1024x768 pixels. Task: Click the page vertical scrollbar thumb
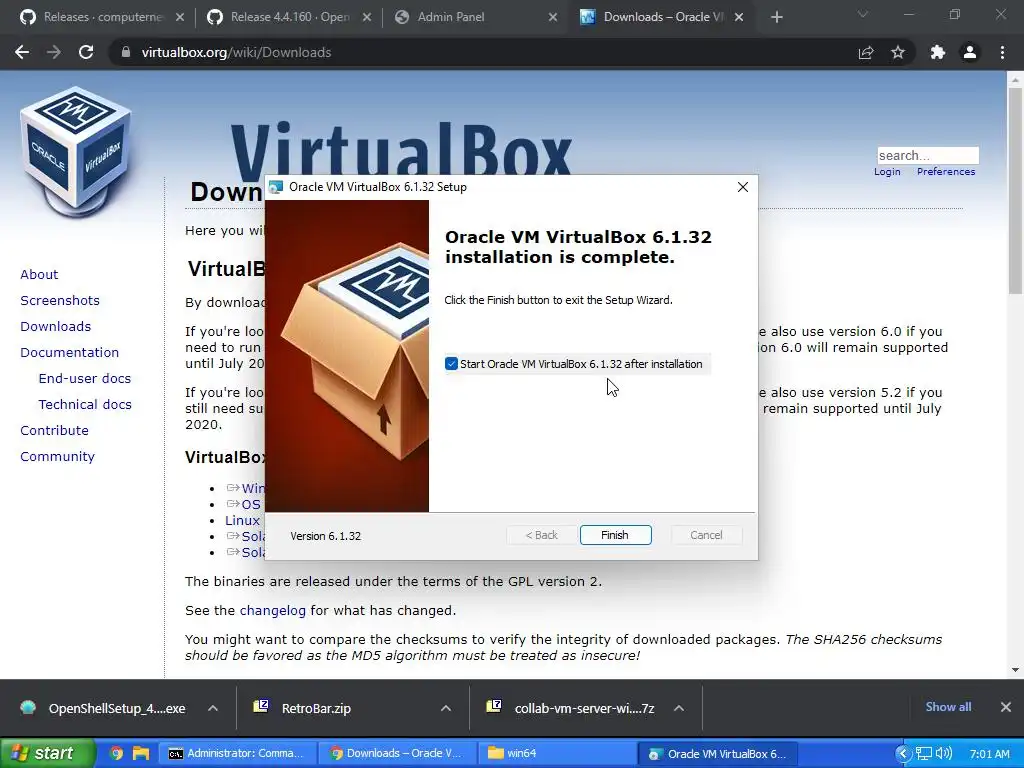(x=1016, y=189)
